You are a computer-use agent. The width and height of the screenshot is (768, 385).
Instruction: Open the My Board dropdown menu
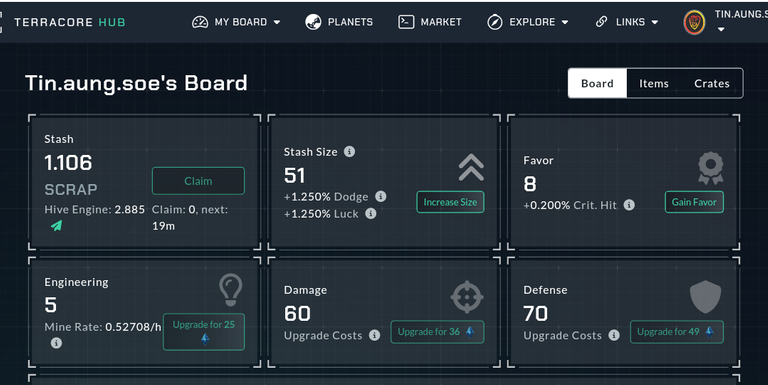pyautogui.click(x=236, y=22)
